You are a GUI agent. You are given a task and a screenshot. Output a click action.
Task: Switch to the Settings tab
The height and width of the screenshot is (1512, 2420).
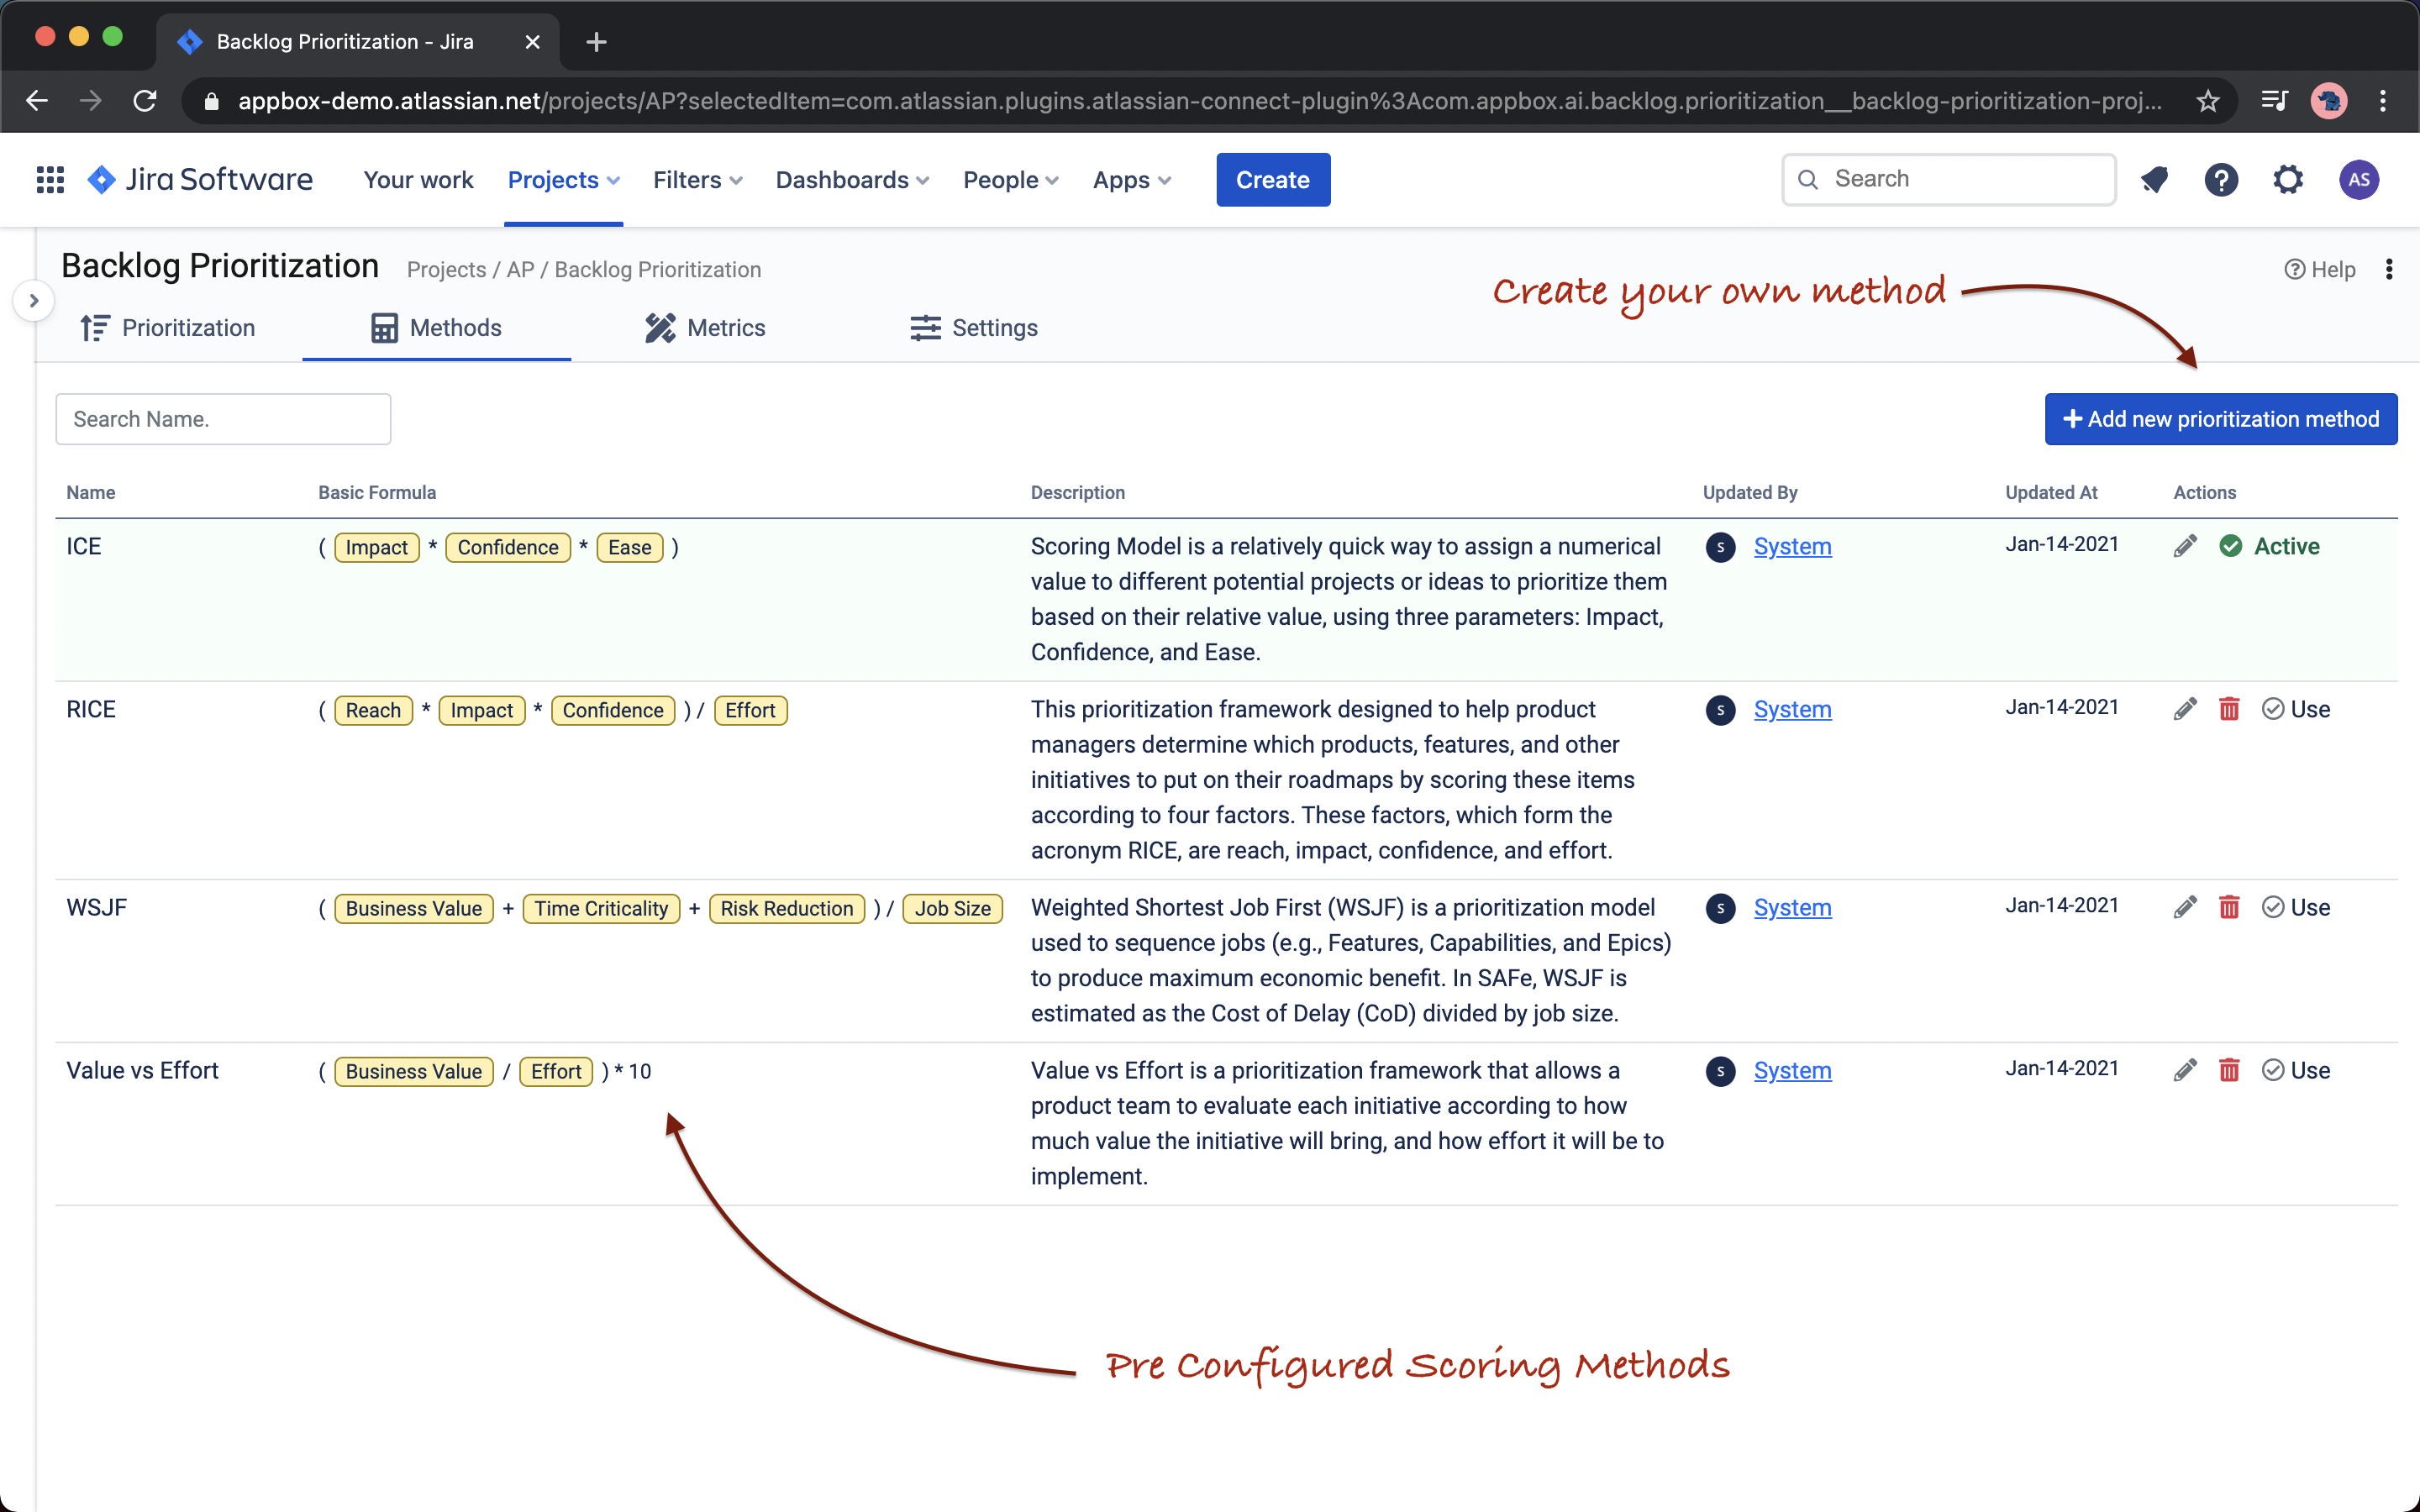pos(974,328)
